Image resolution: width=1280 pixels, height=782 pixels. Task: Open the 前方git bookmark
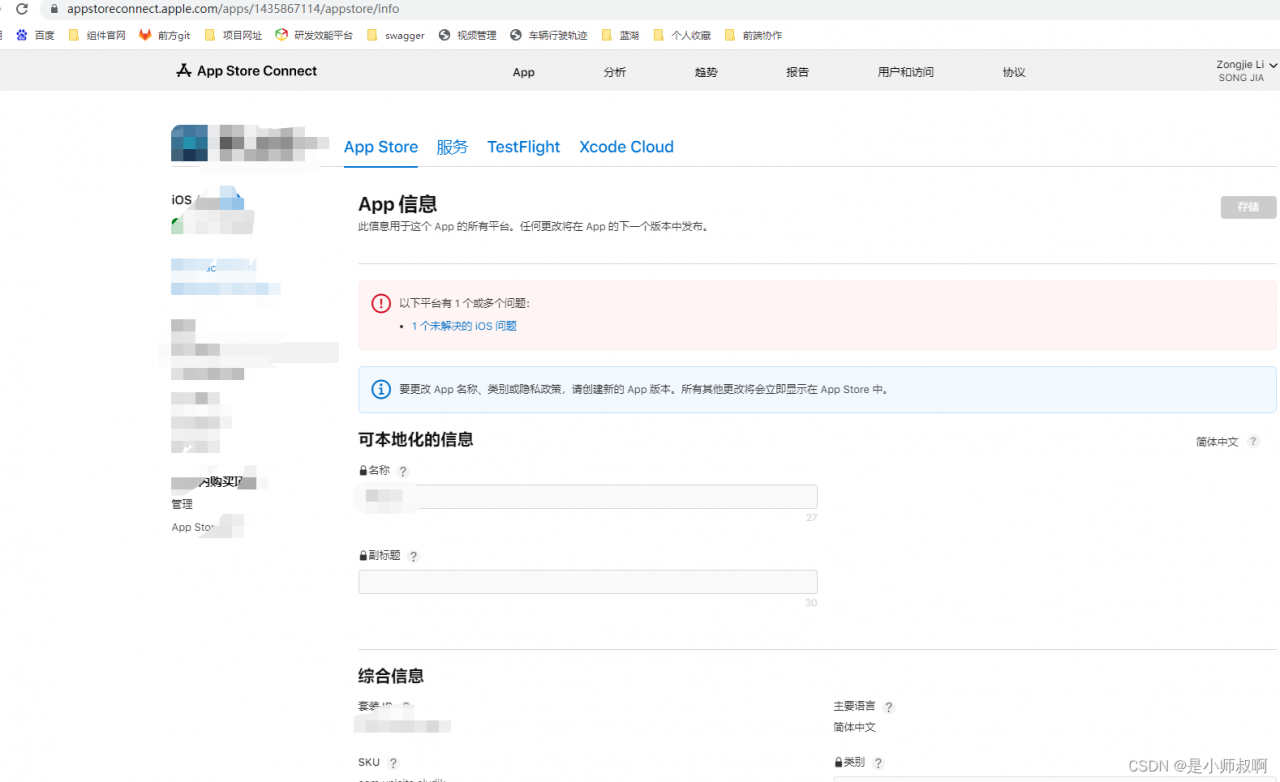click(x=164, y=35)
